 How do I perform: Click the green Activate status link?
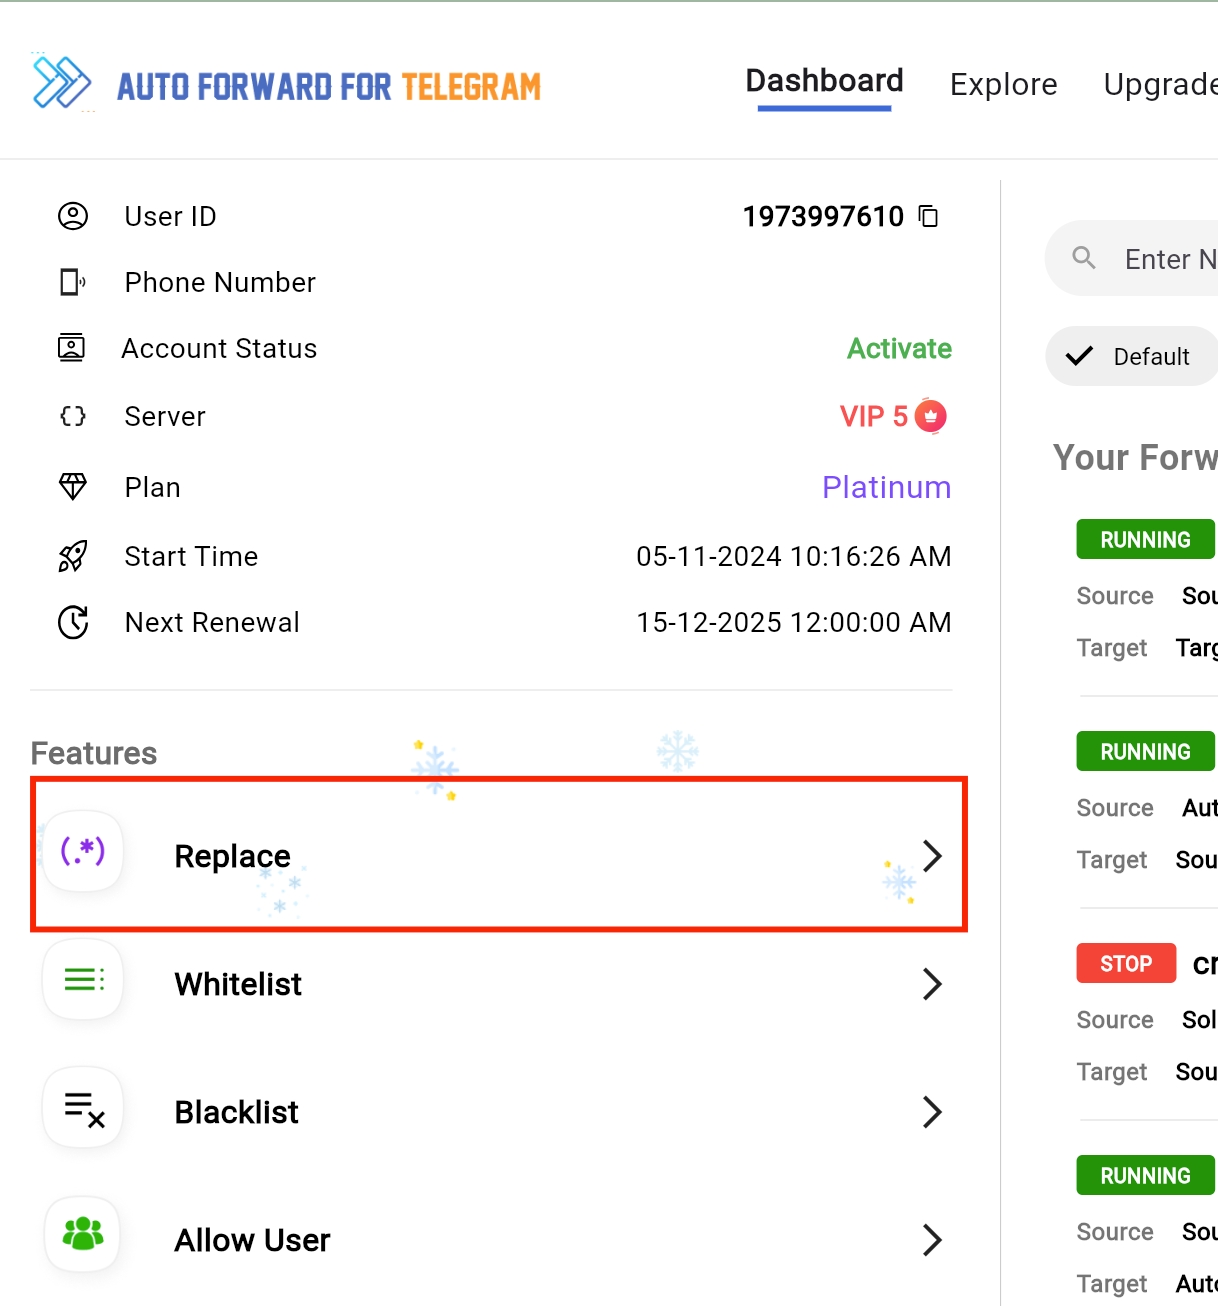[x=899, y=348]
